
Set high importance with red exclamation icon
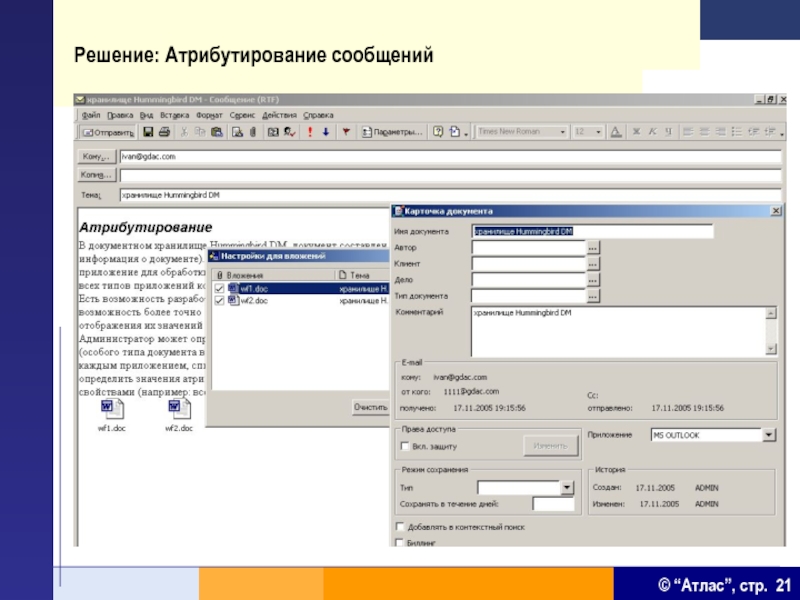tap(311, 132)
